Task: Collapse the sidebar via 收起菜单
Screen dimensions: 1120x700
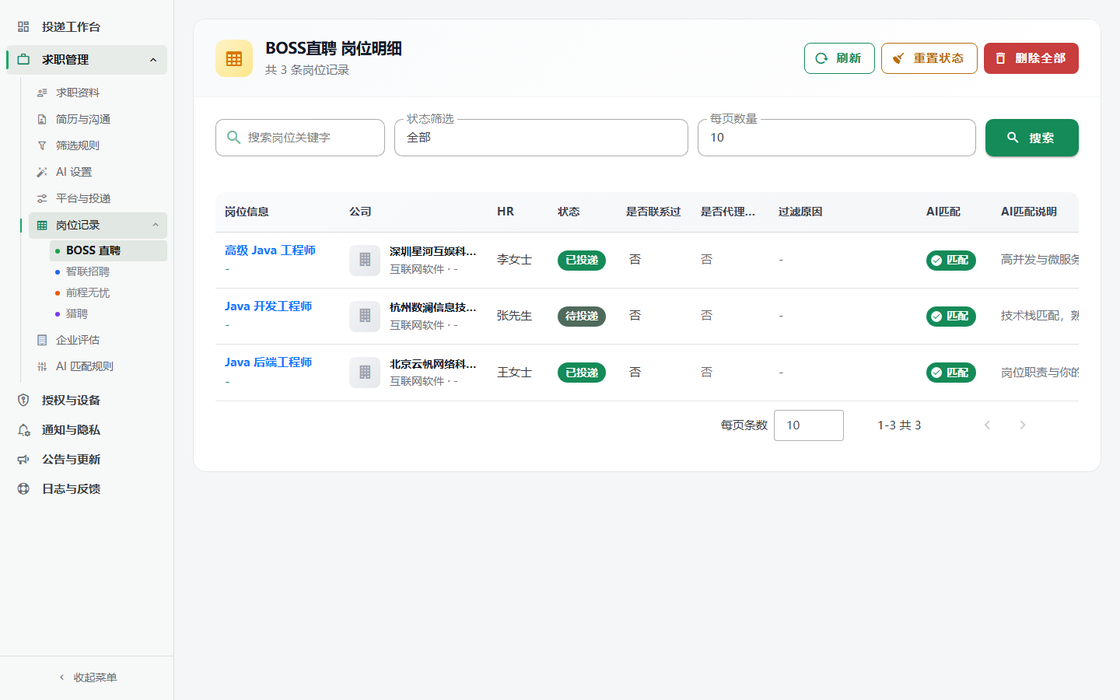Action: [x=87, y=677]
